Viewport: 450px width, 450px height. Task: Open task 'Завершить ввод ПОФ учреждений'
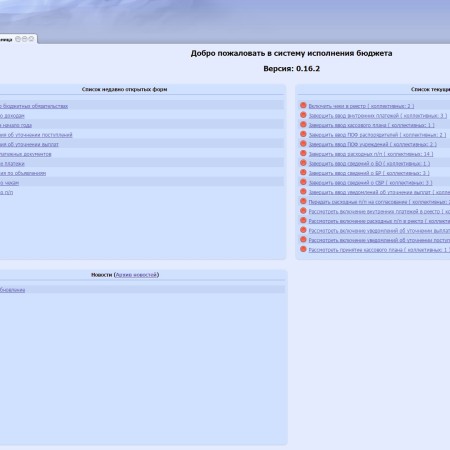point(372,144)
